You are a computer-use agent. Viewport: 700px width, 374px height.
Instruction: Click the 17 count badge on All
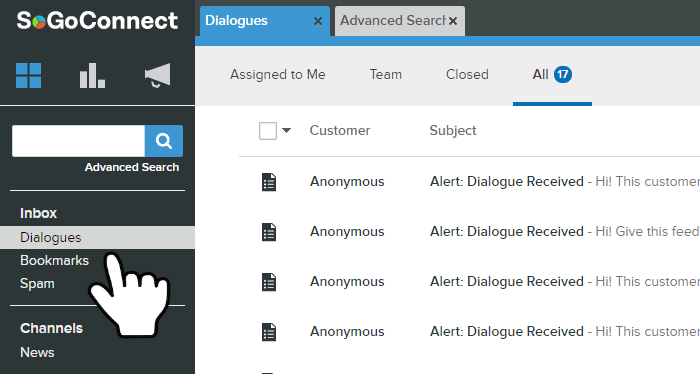coord(563,75)
